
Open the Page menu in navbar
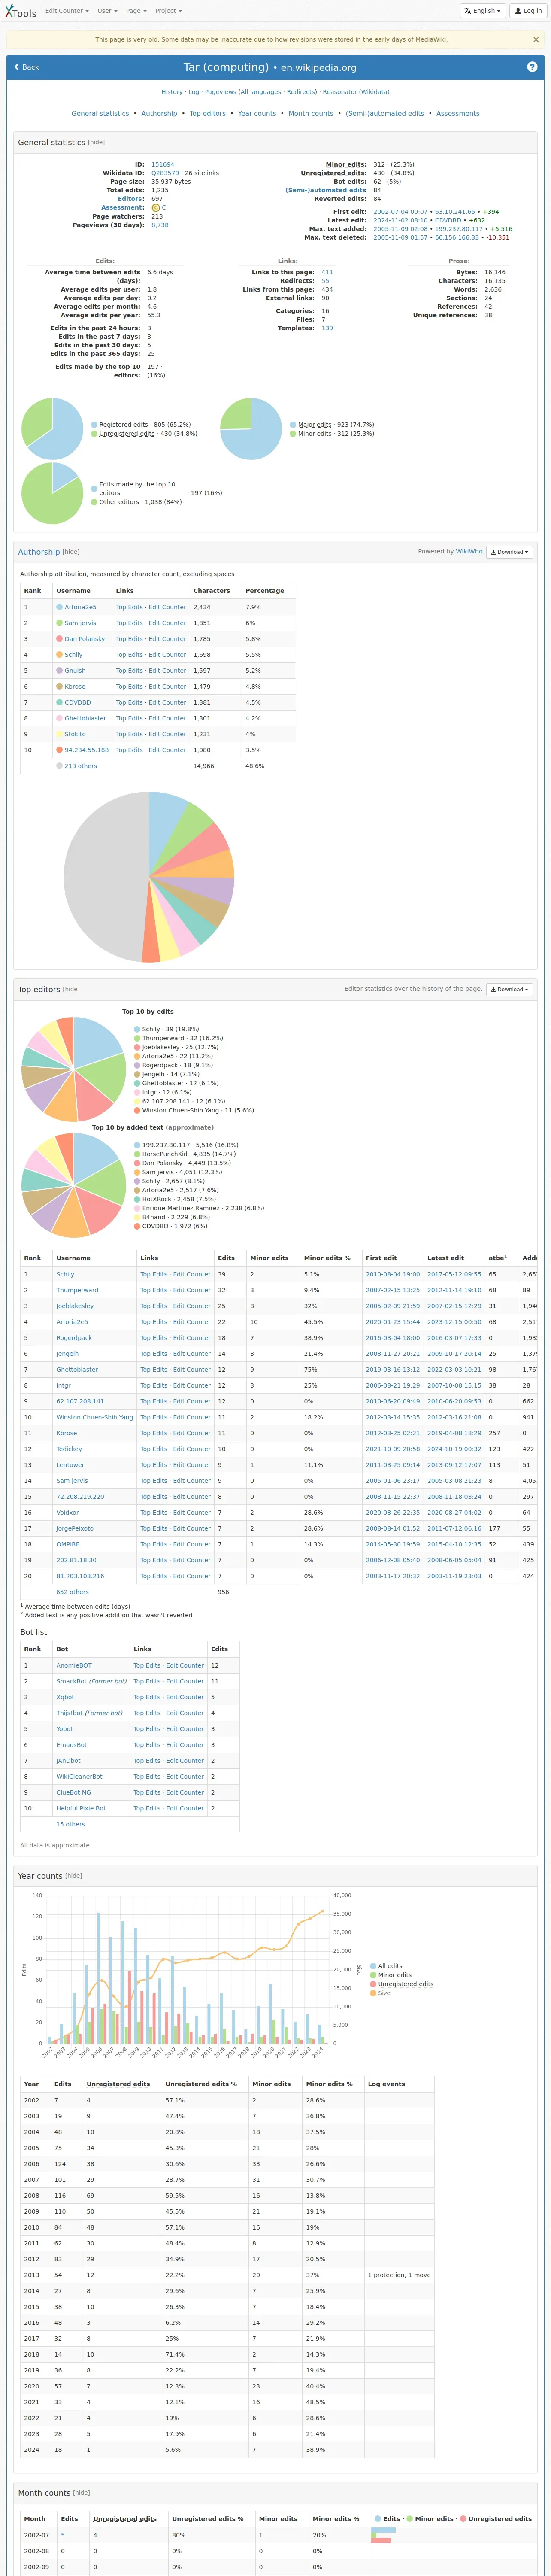[135, 11]
